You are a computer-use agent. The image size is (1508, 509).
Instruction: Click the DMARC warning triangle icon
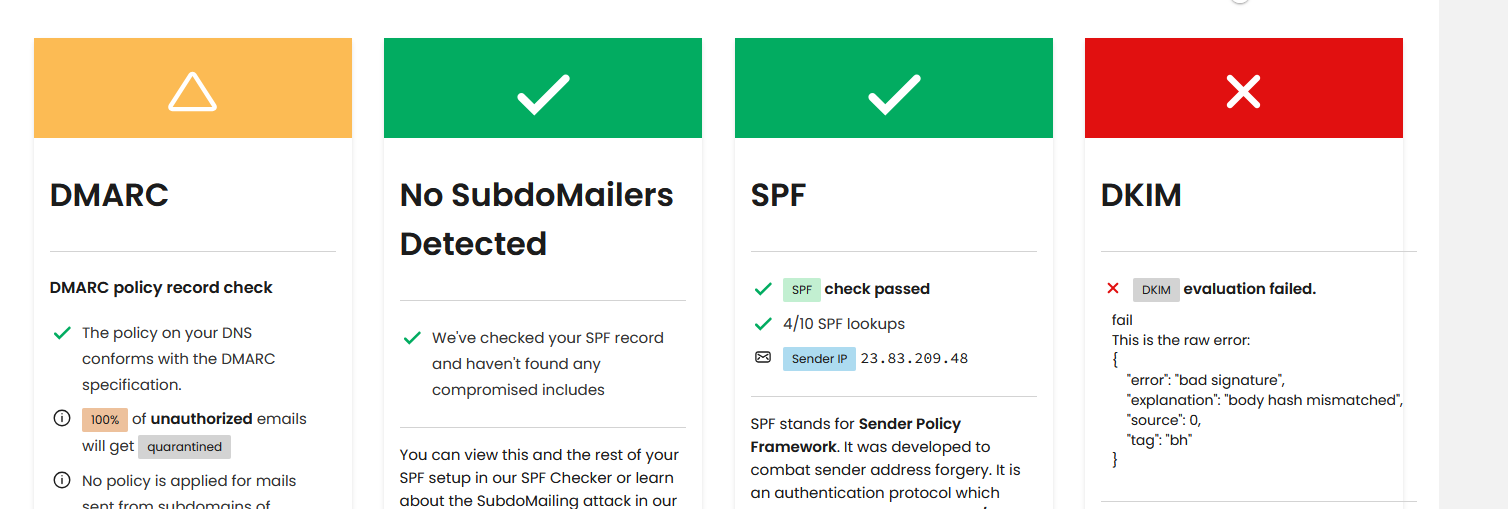point(192,91)
